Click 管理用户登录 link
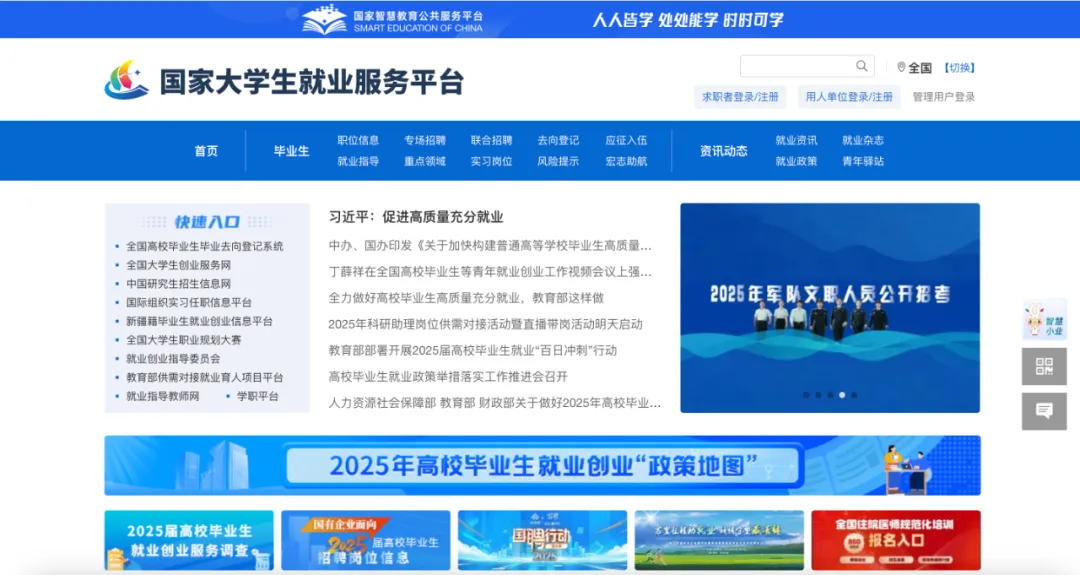1080x575 pixels. click(944, 97)
